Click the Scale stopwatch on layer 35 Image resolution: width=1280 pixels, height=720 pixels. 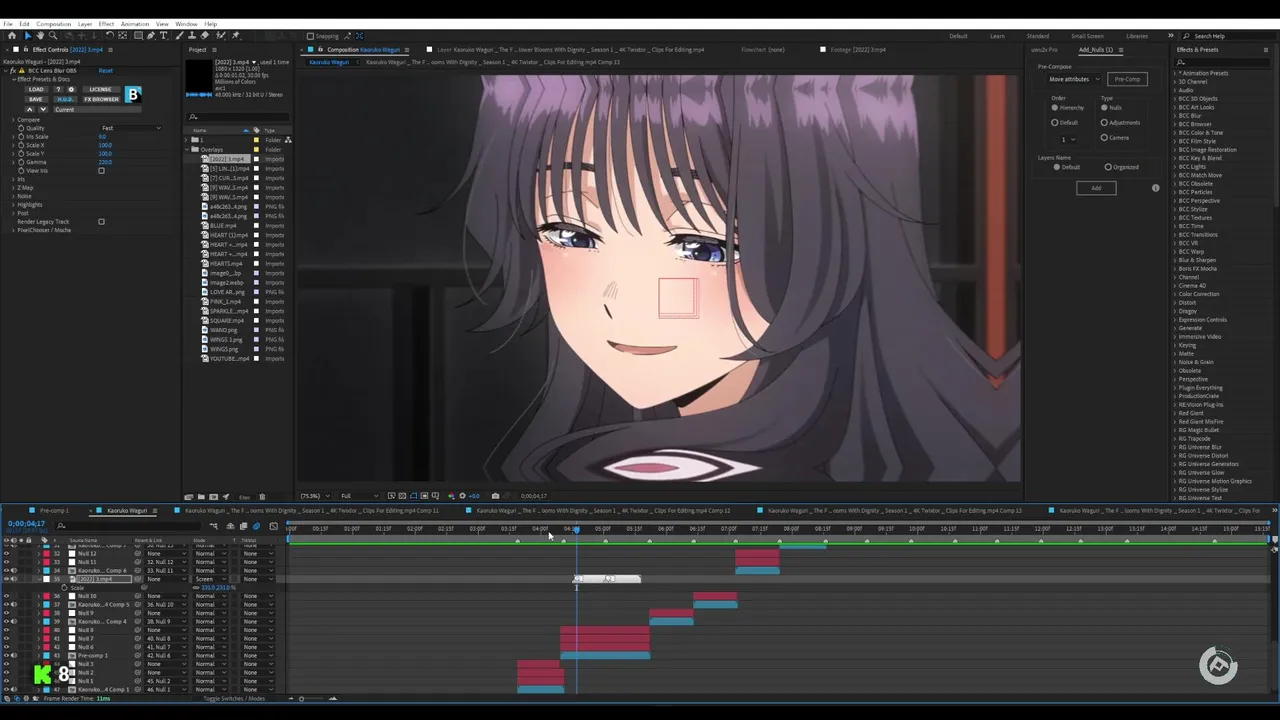64,588
